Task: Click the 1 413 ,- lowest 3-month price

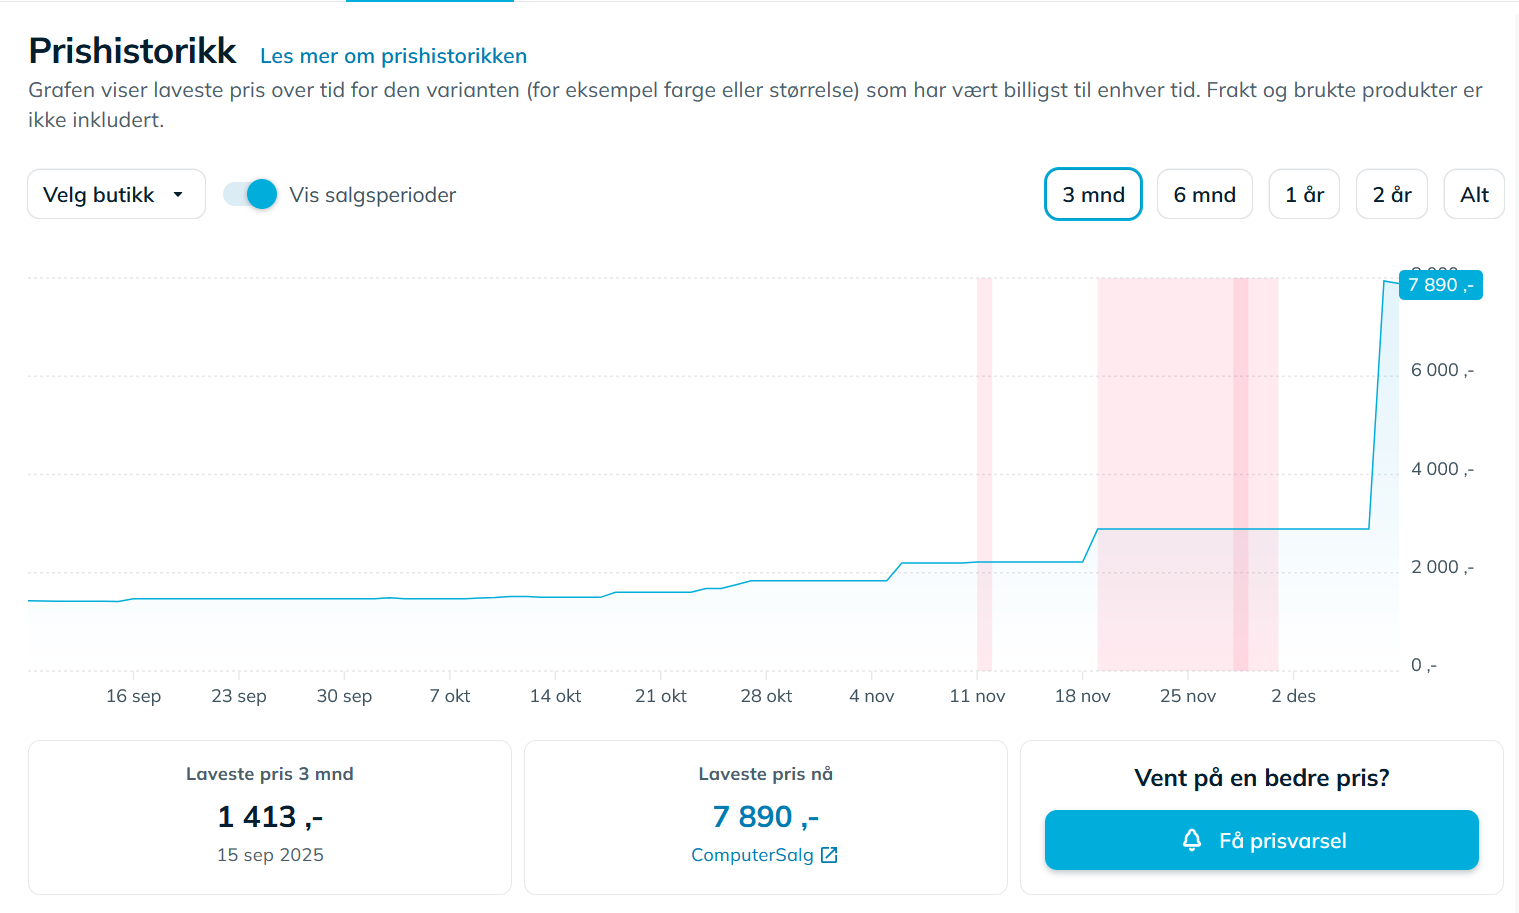Action: click(x=270, y=817)
